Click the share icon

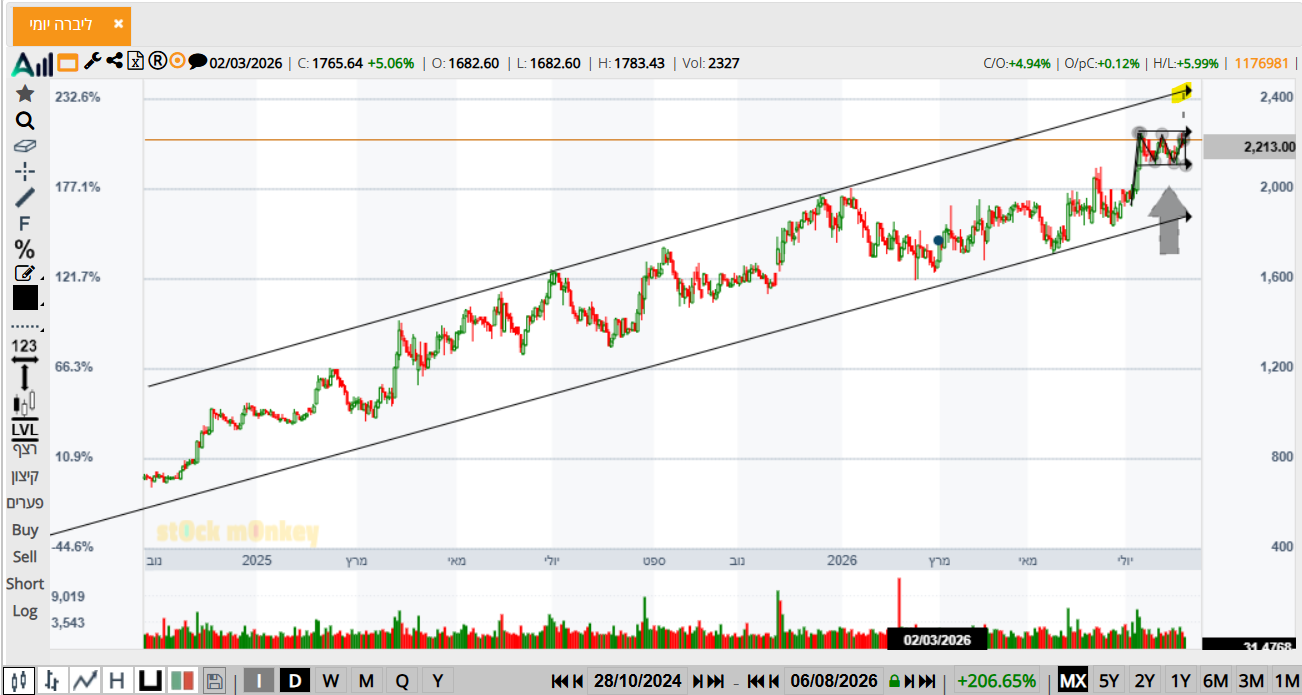click(115, 61)
